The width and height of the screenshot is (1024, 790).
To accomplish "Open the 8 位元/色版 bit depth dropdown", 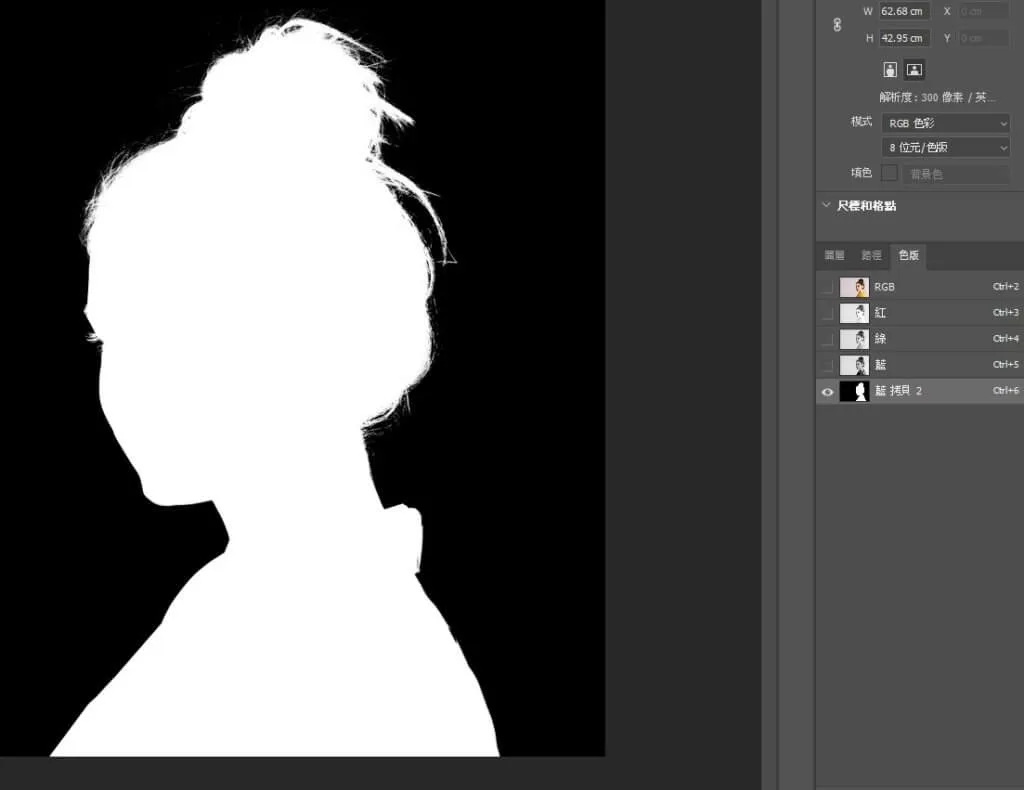I will [x=946, y=148].
